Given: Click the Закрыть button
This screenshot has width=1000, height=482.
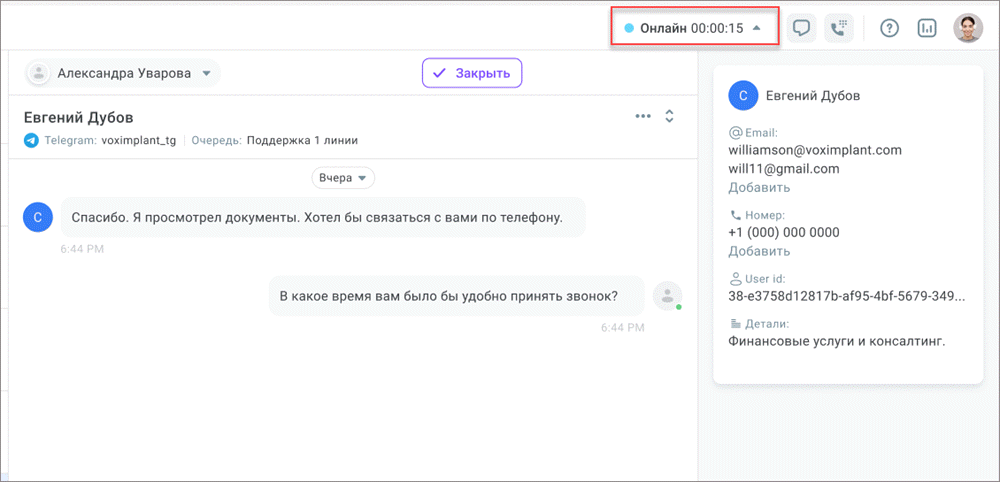Looking at the screenshot, I should pos(472,73).
